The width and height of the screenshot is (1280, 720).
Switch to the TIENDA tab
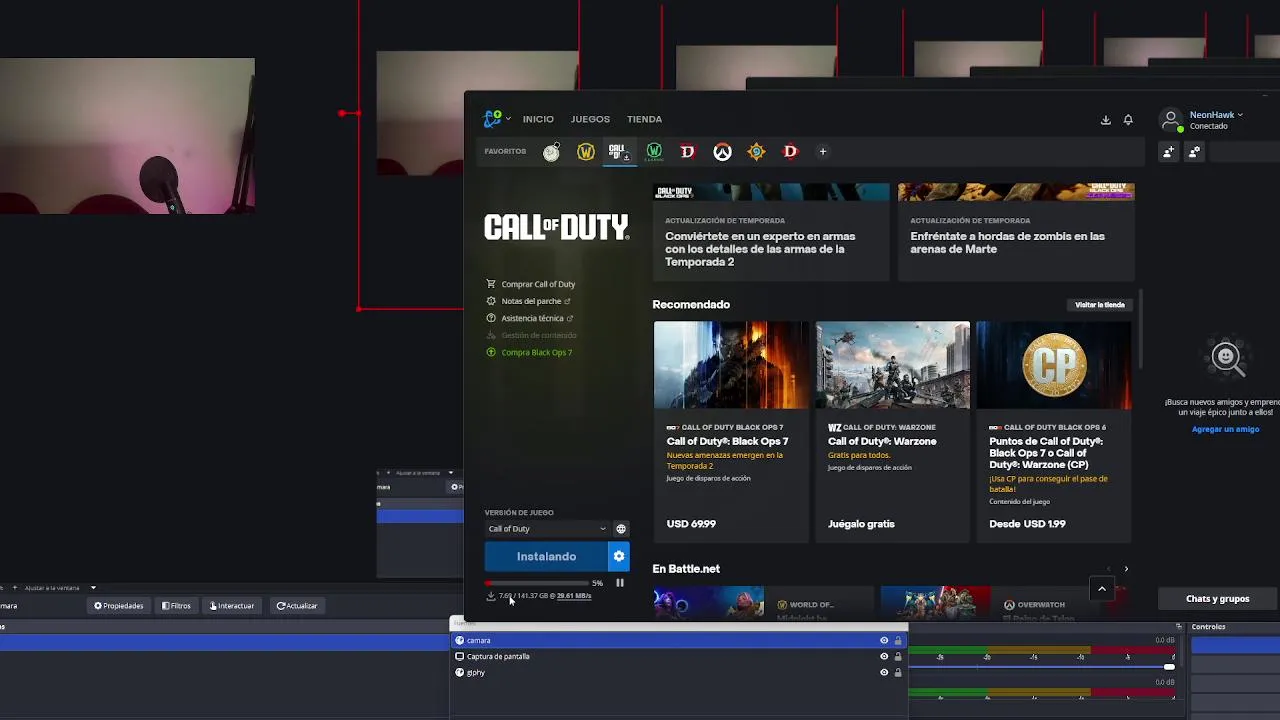644,119
